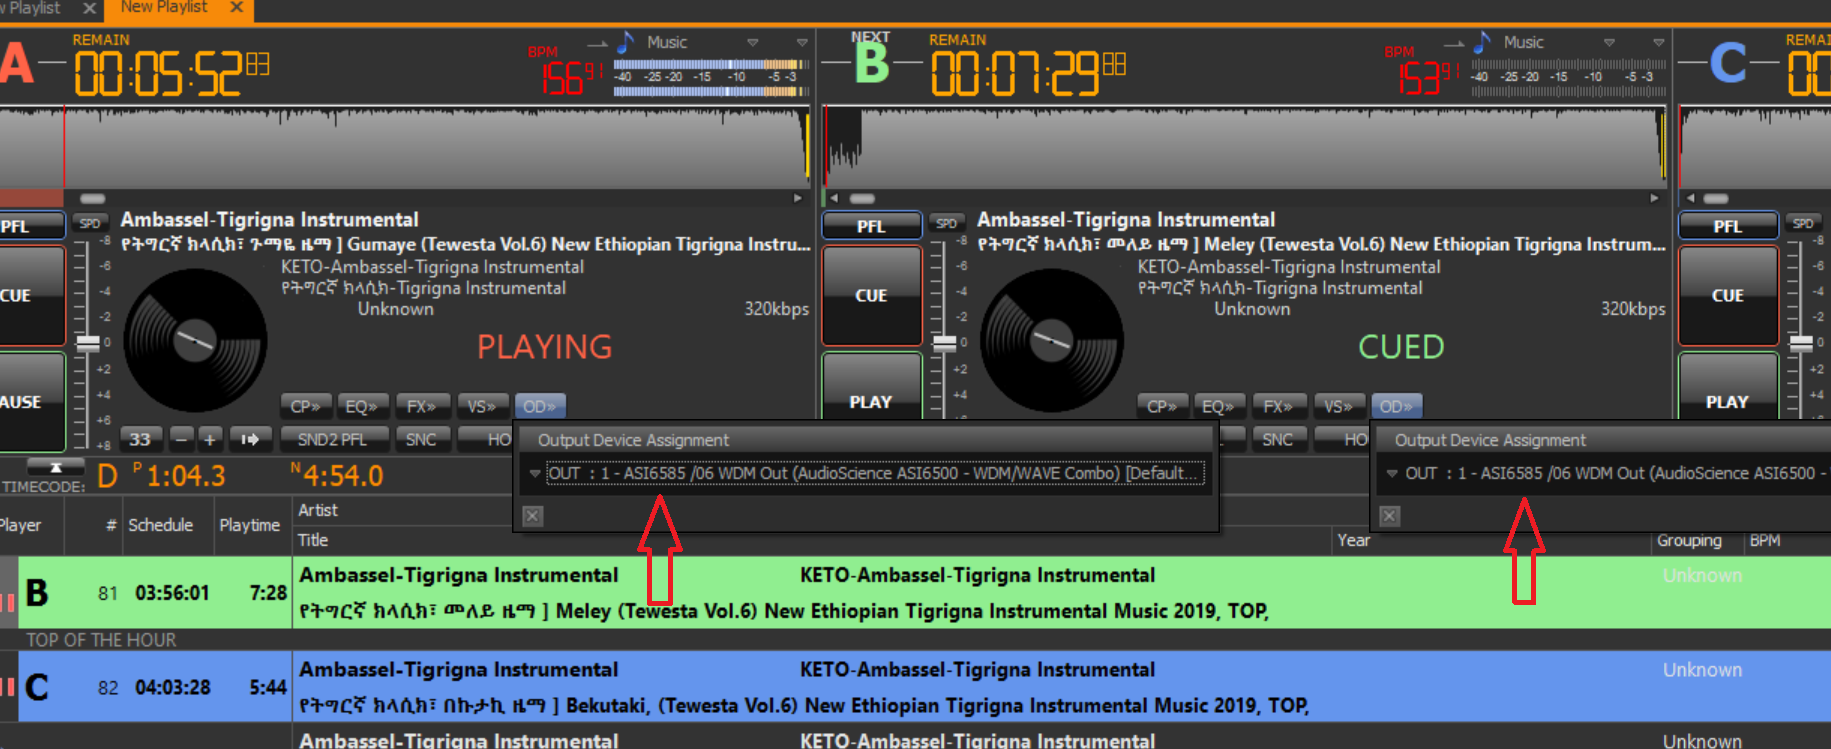Toggle the SNC sync button on deck A
This screenshot has height=749, width=1831.
click(421, 439)
